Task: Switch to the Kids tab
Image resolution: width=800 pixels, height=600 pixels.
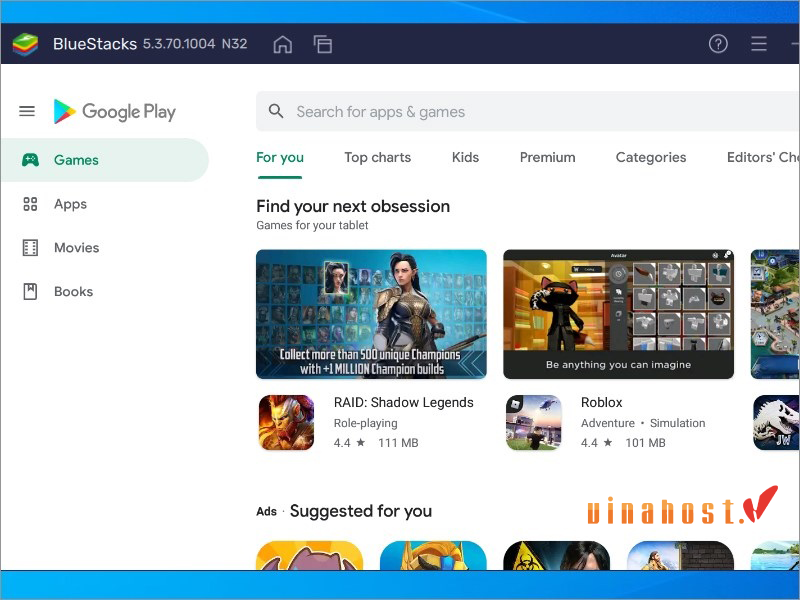Action: click(x=465, y=158)
